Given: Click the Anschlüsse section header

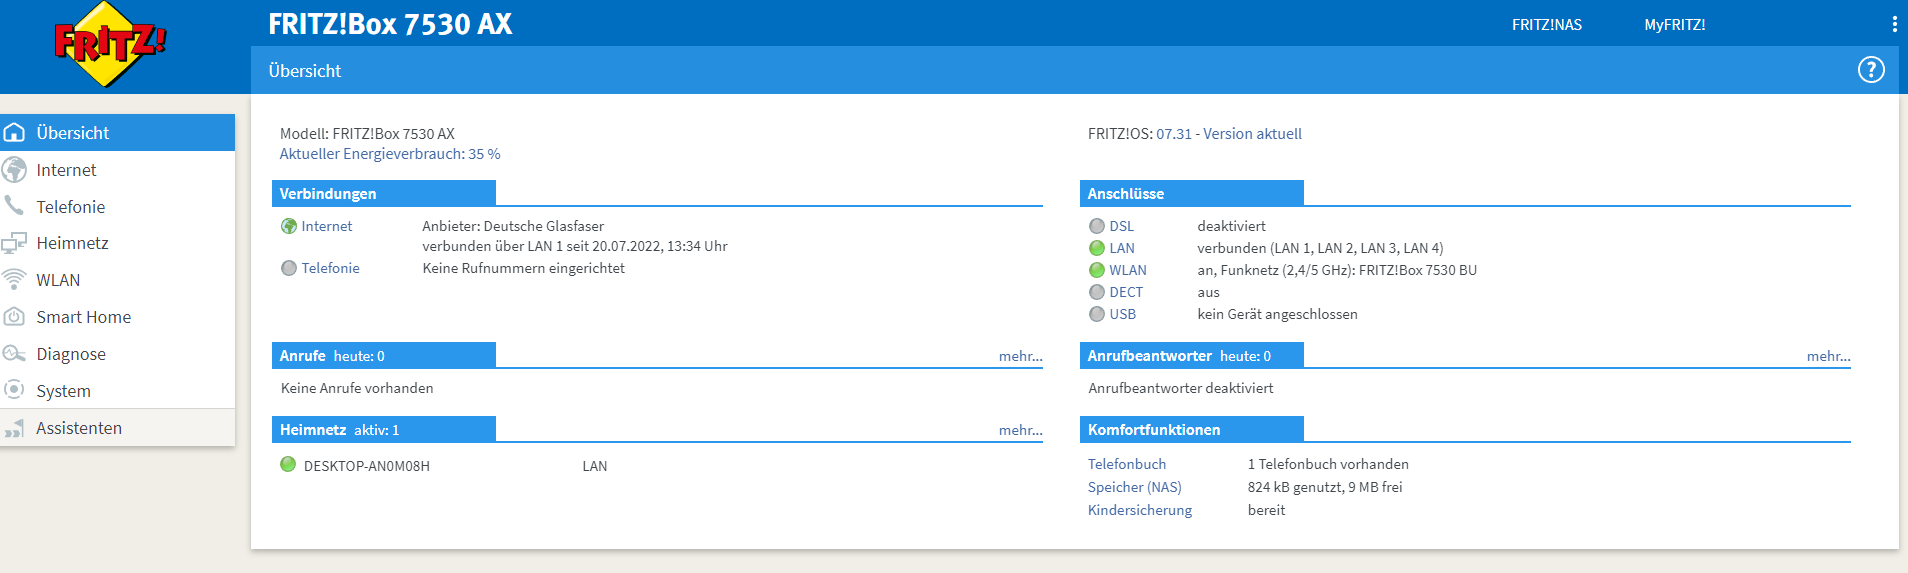Looking at the screenshot, I should (x=1192, y=193).
